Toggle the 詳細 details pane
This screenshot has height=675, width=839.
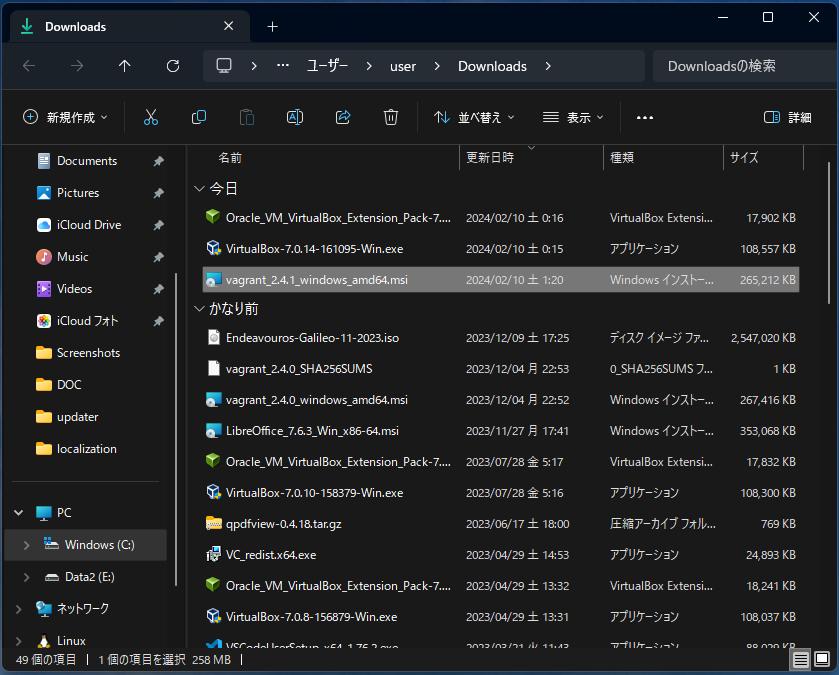[787, 117]
